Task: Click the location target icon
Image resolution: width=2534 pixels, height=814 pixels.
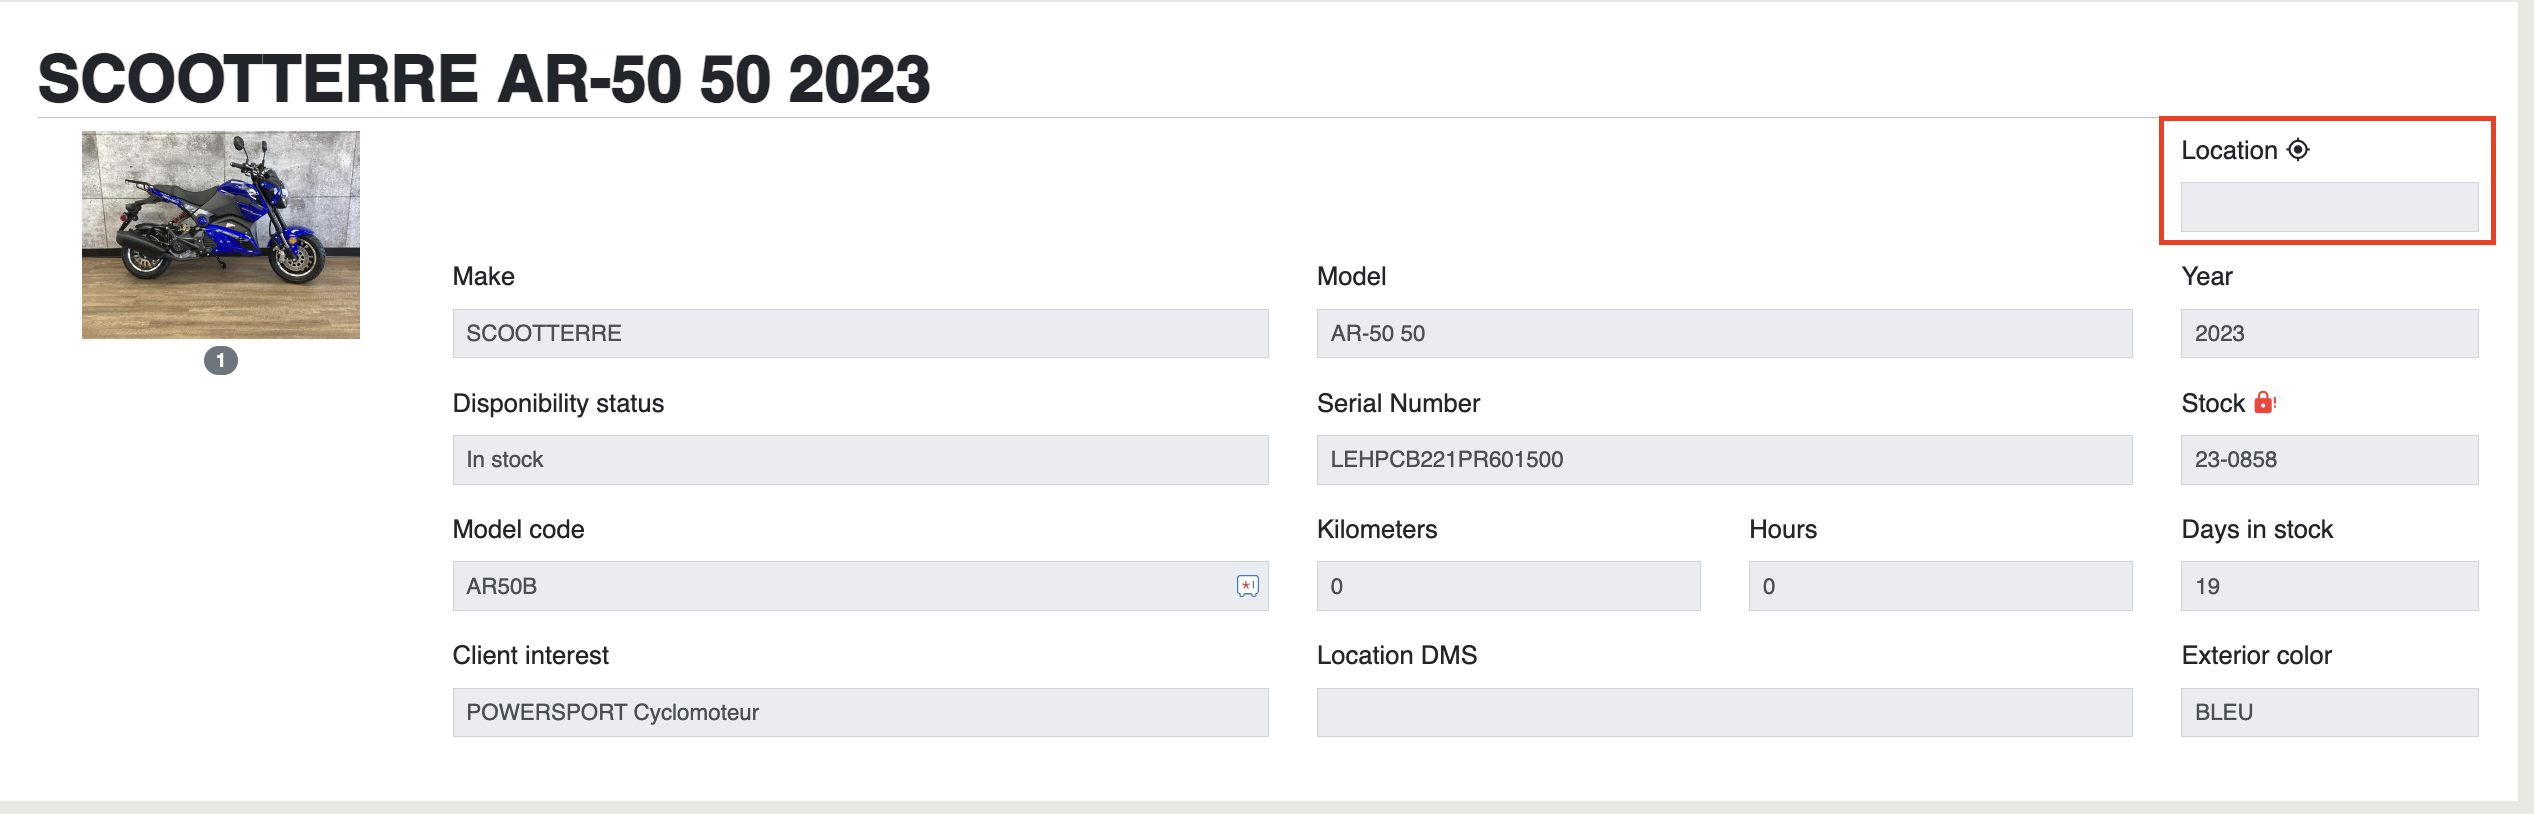Action: [2298, 150]
